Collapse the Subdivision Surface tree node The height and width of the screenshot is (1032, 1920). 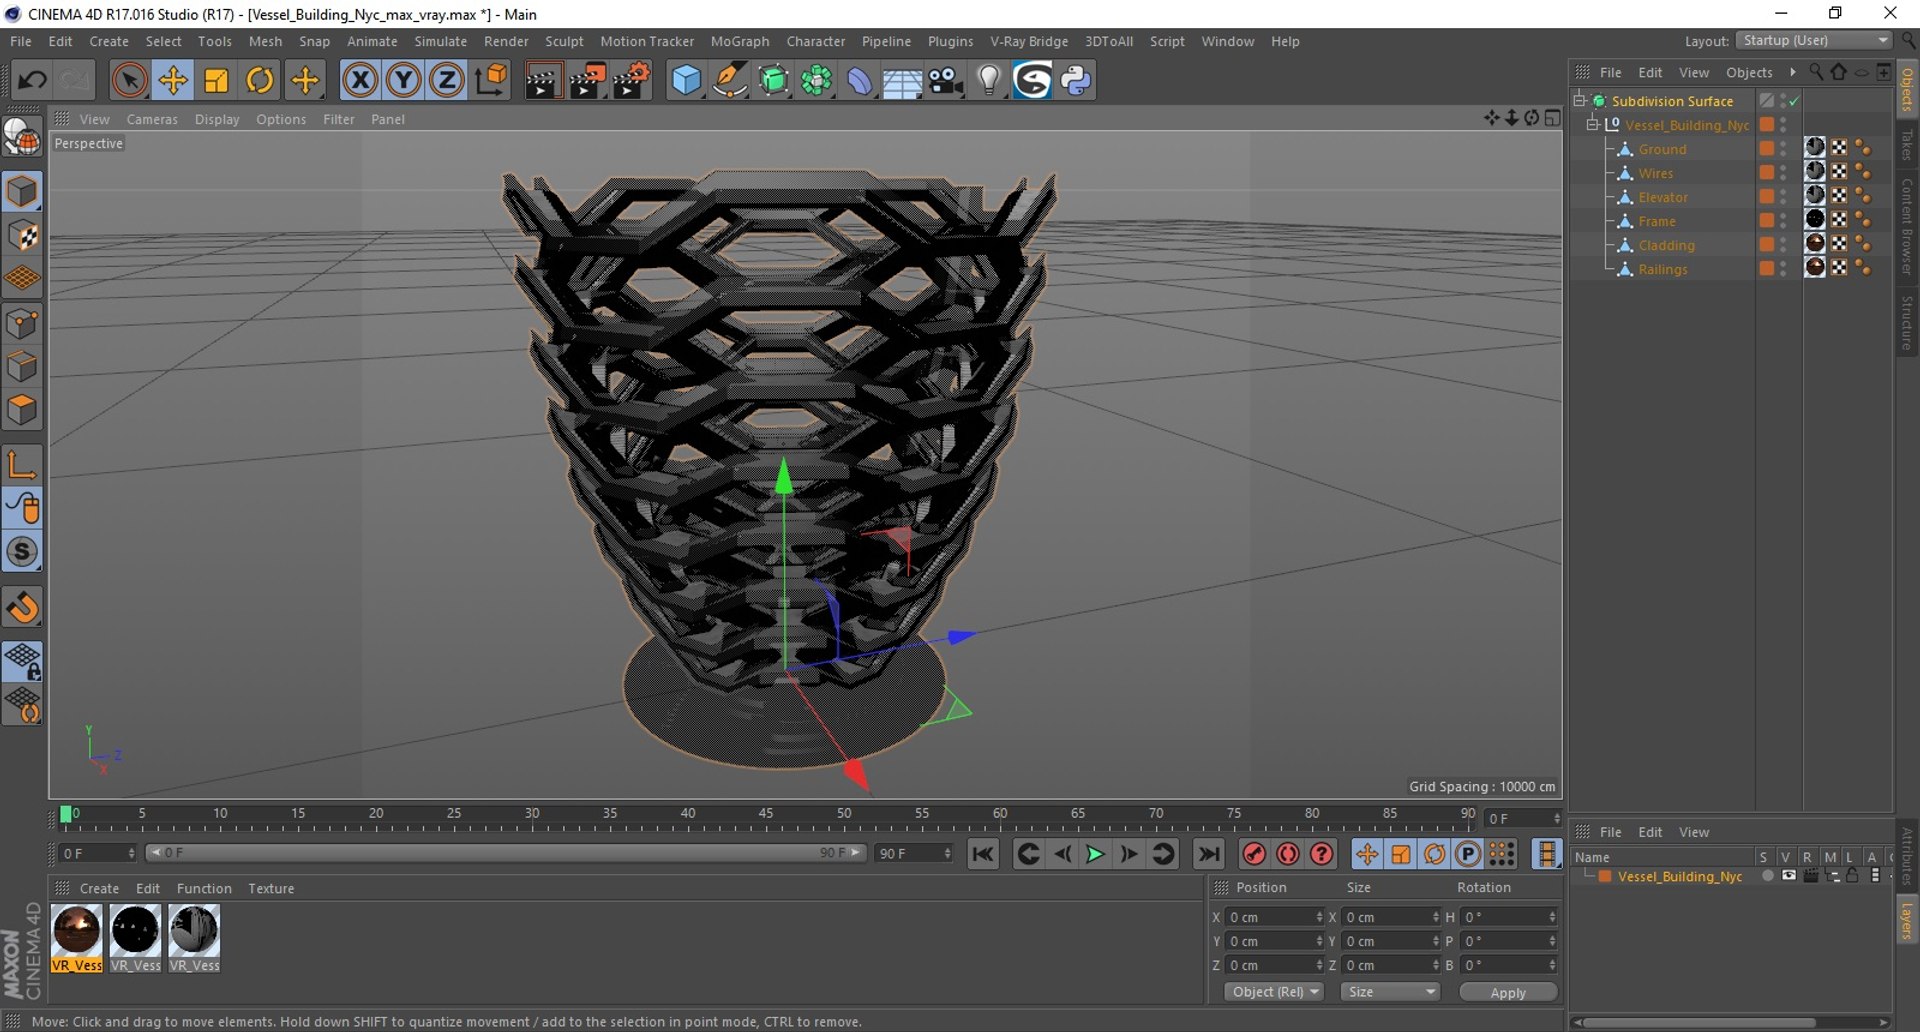click(x=1579, y=100)
